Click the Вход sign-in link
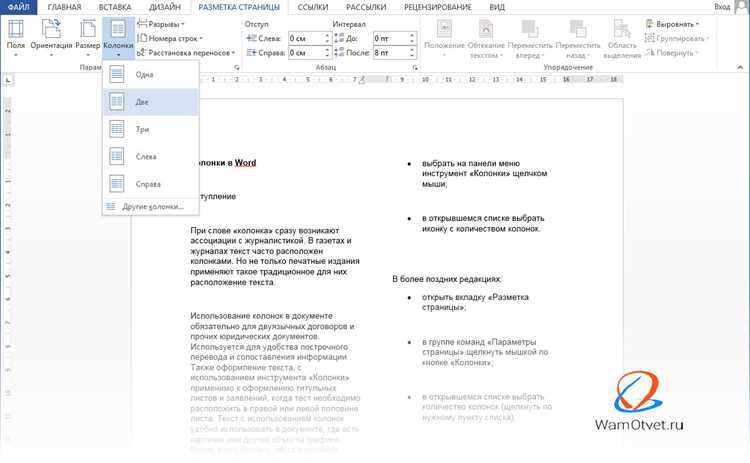Image resolution: width=750 pixels, height=463 pixels. [722, 7]
